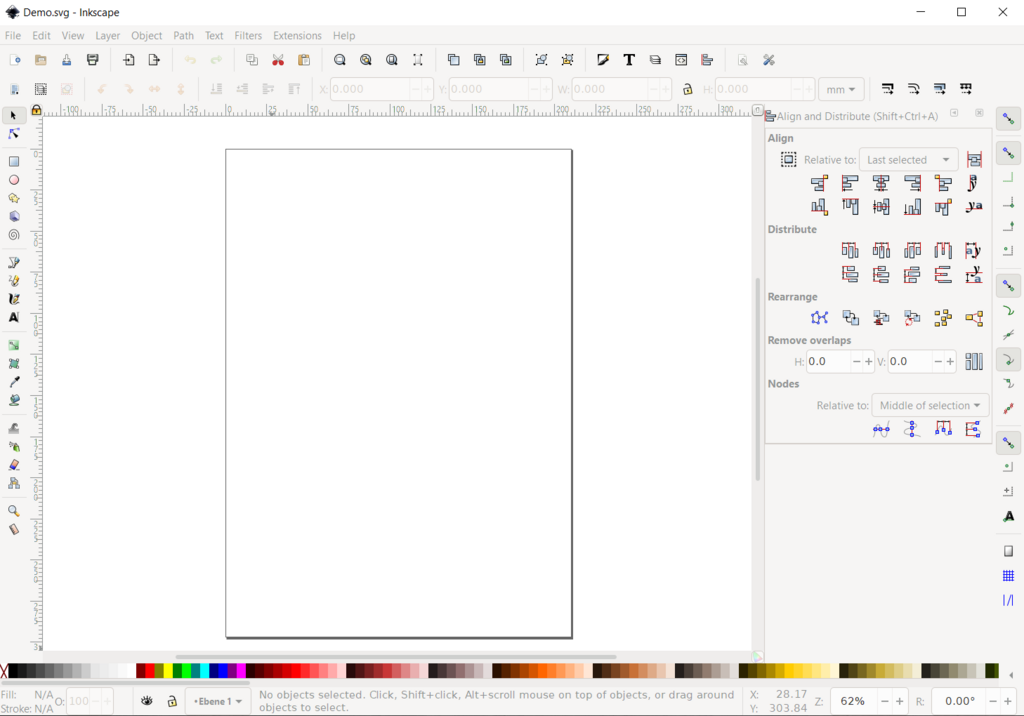The width and height of the screenshot is (1024, 716).
Task: Open the Layer menu
Action: coord(108,35)
